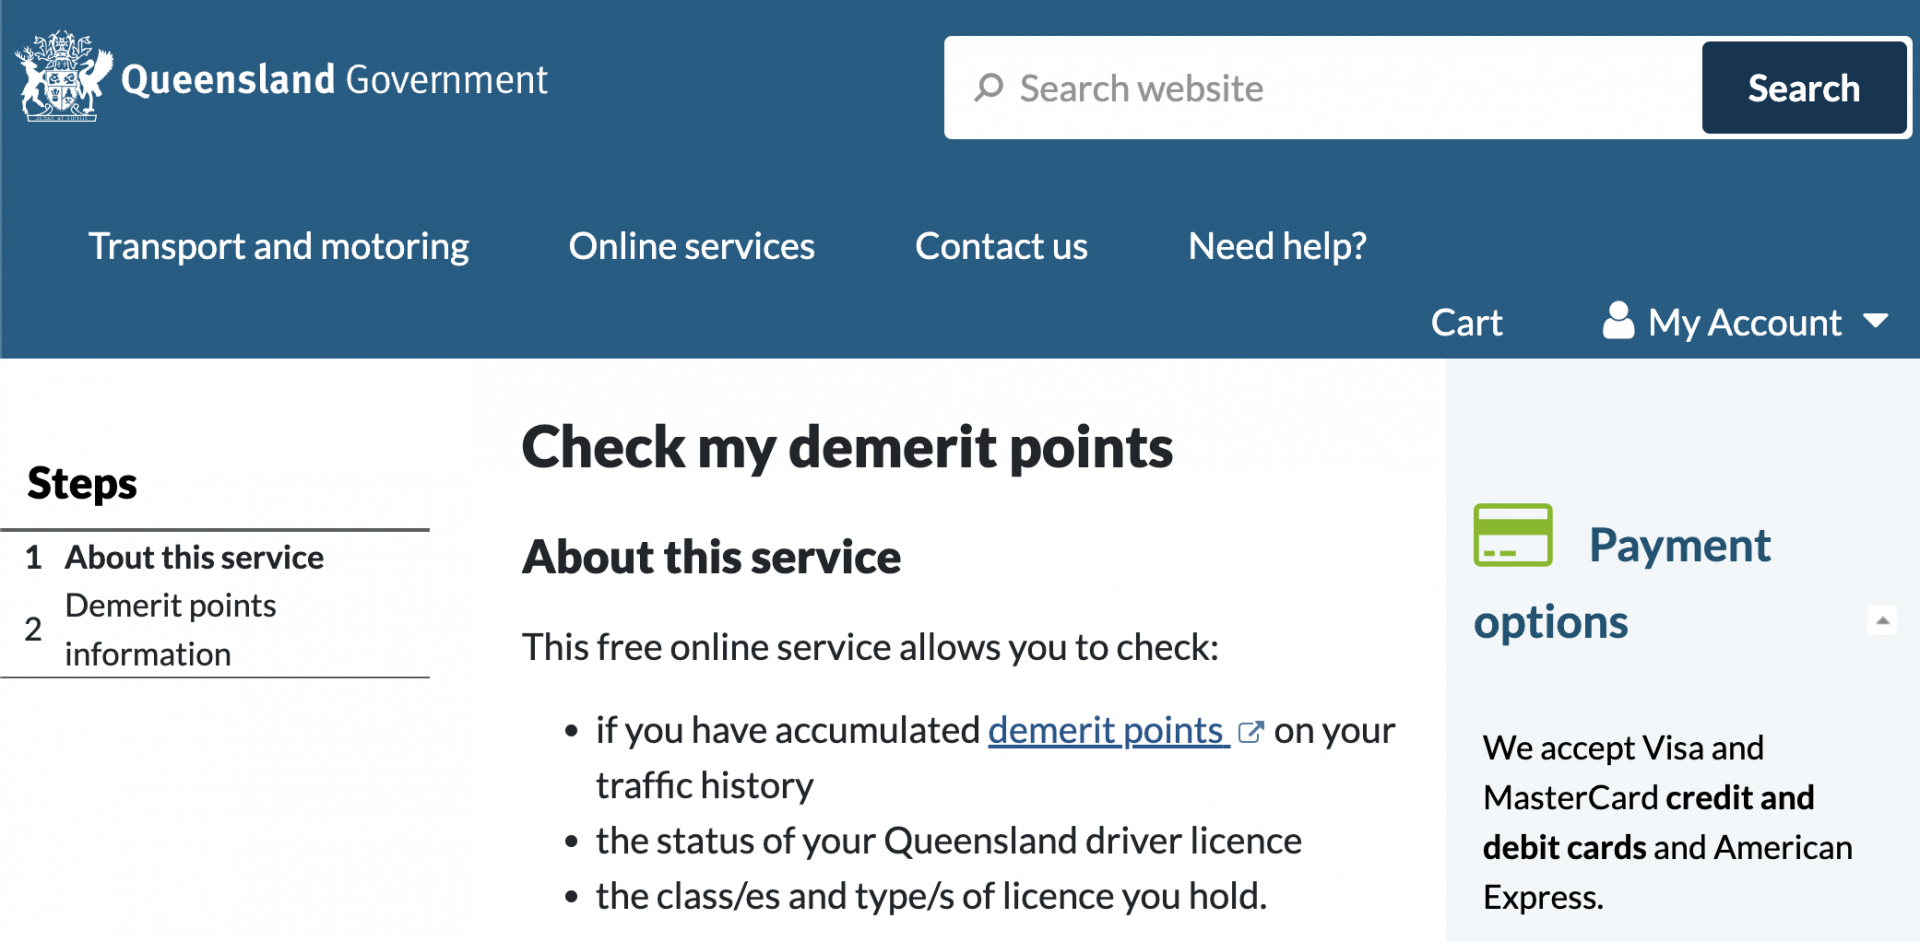Viewport: 1920px width, 942px height.
Task: Click the Queensland Government header text
Action: [x=333, y=79]
